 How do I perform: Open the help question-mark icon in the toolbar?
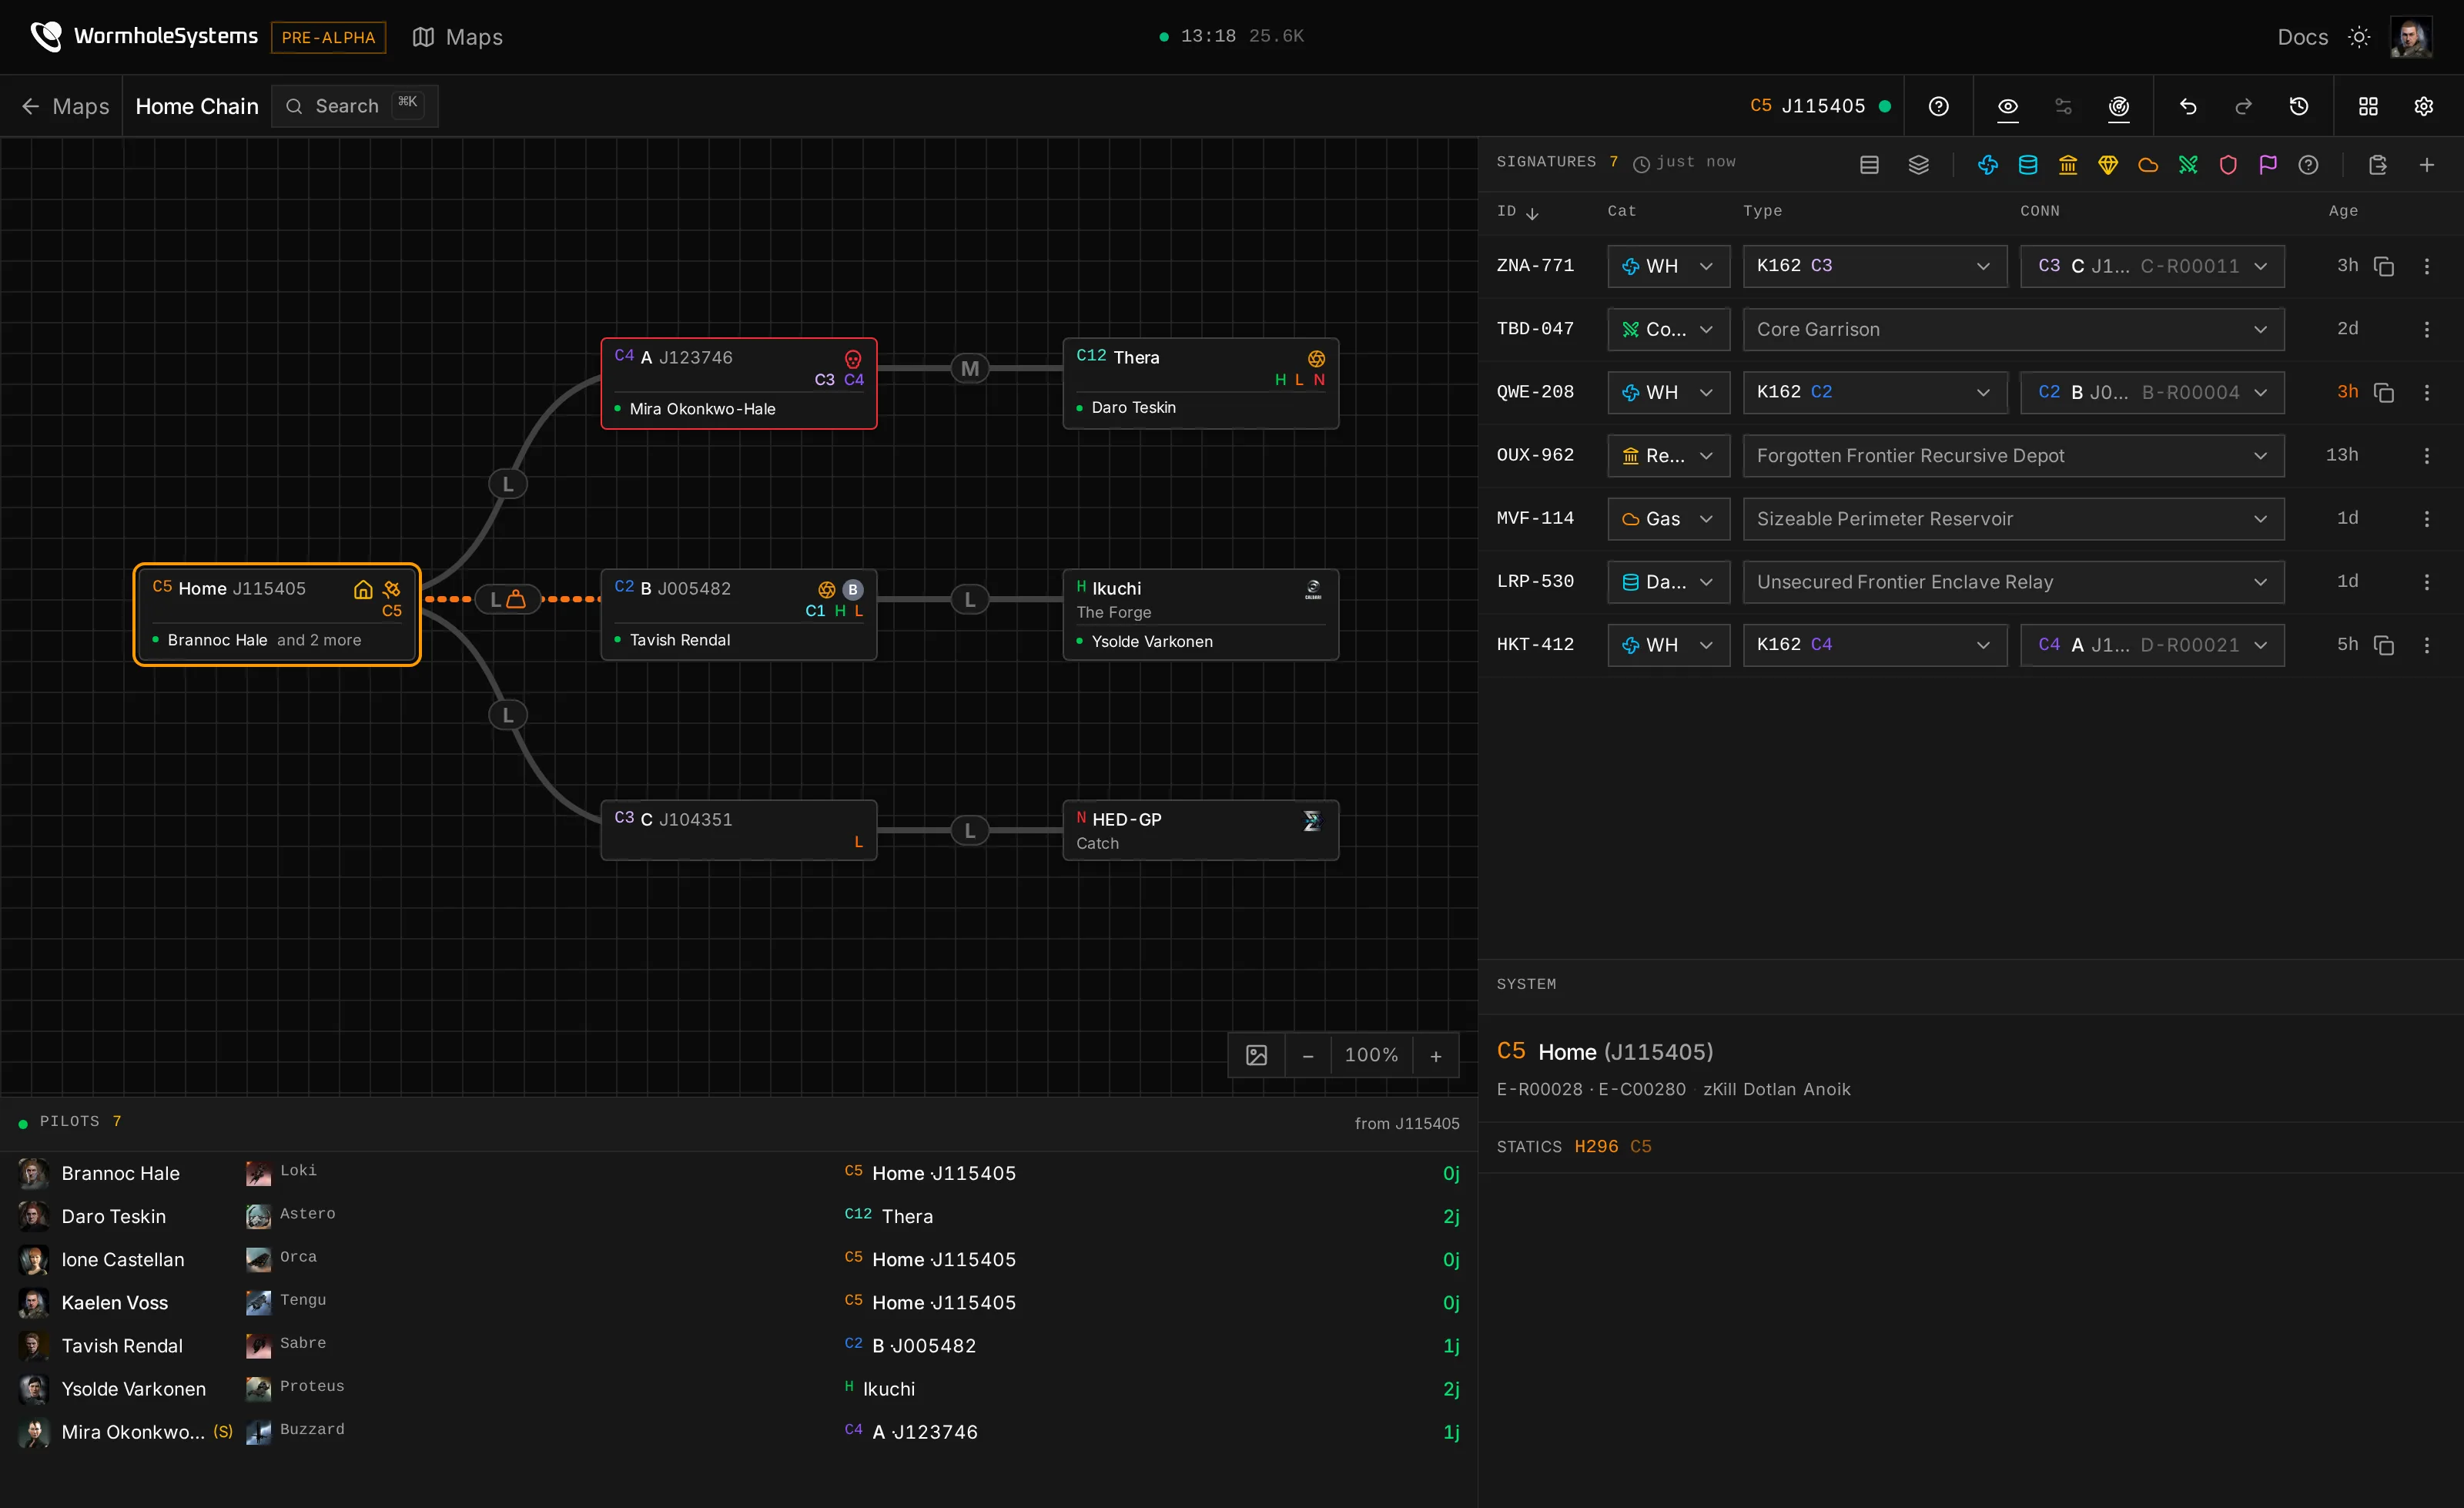coord(1938,106)
